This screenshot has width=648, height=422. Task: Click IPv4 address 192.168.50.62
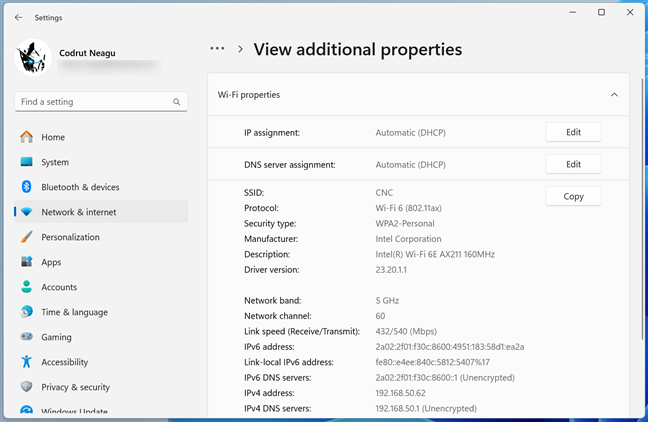pyautogui.click(x=400, y=393)
